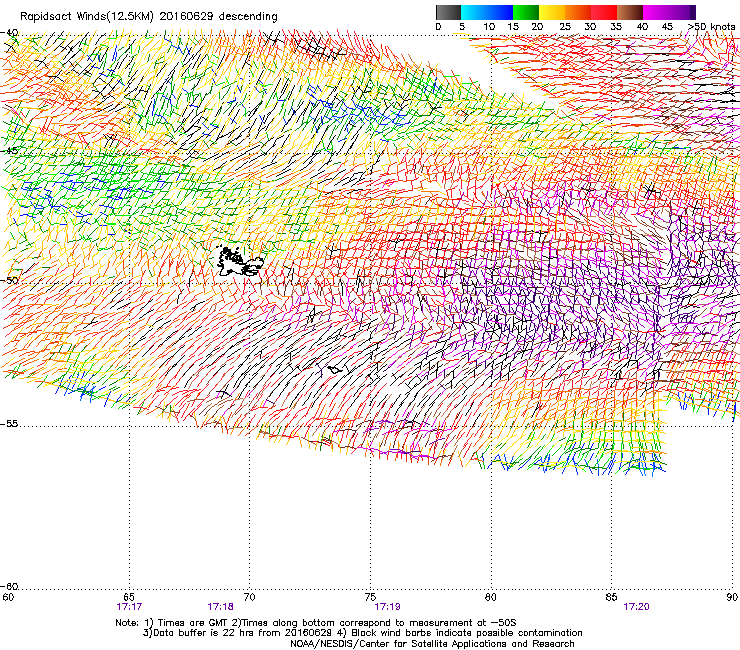Click the blue 10-15 knots color swatch

tap(500, 12)
